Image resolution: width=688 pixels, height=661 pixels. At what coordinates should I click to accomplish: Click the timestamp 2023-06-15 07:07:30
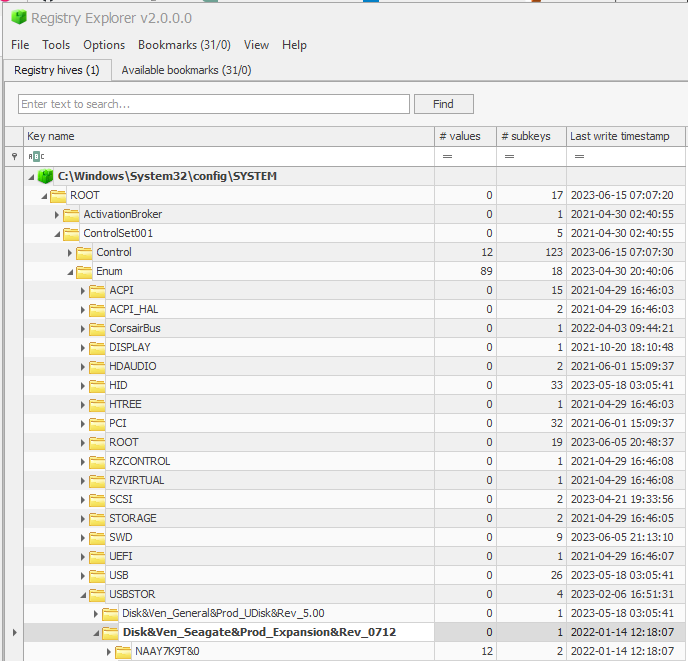point(622,252)
